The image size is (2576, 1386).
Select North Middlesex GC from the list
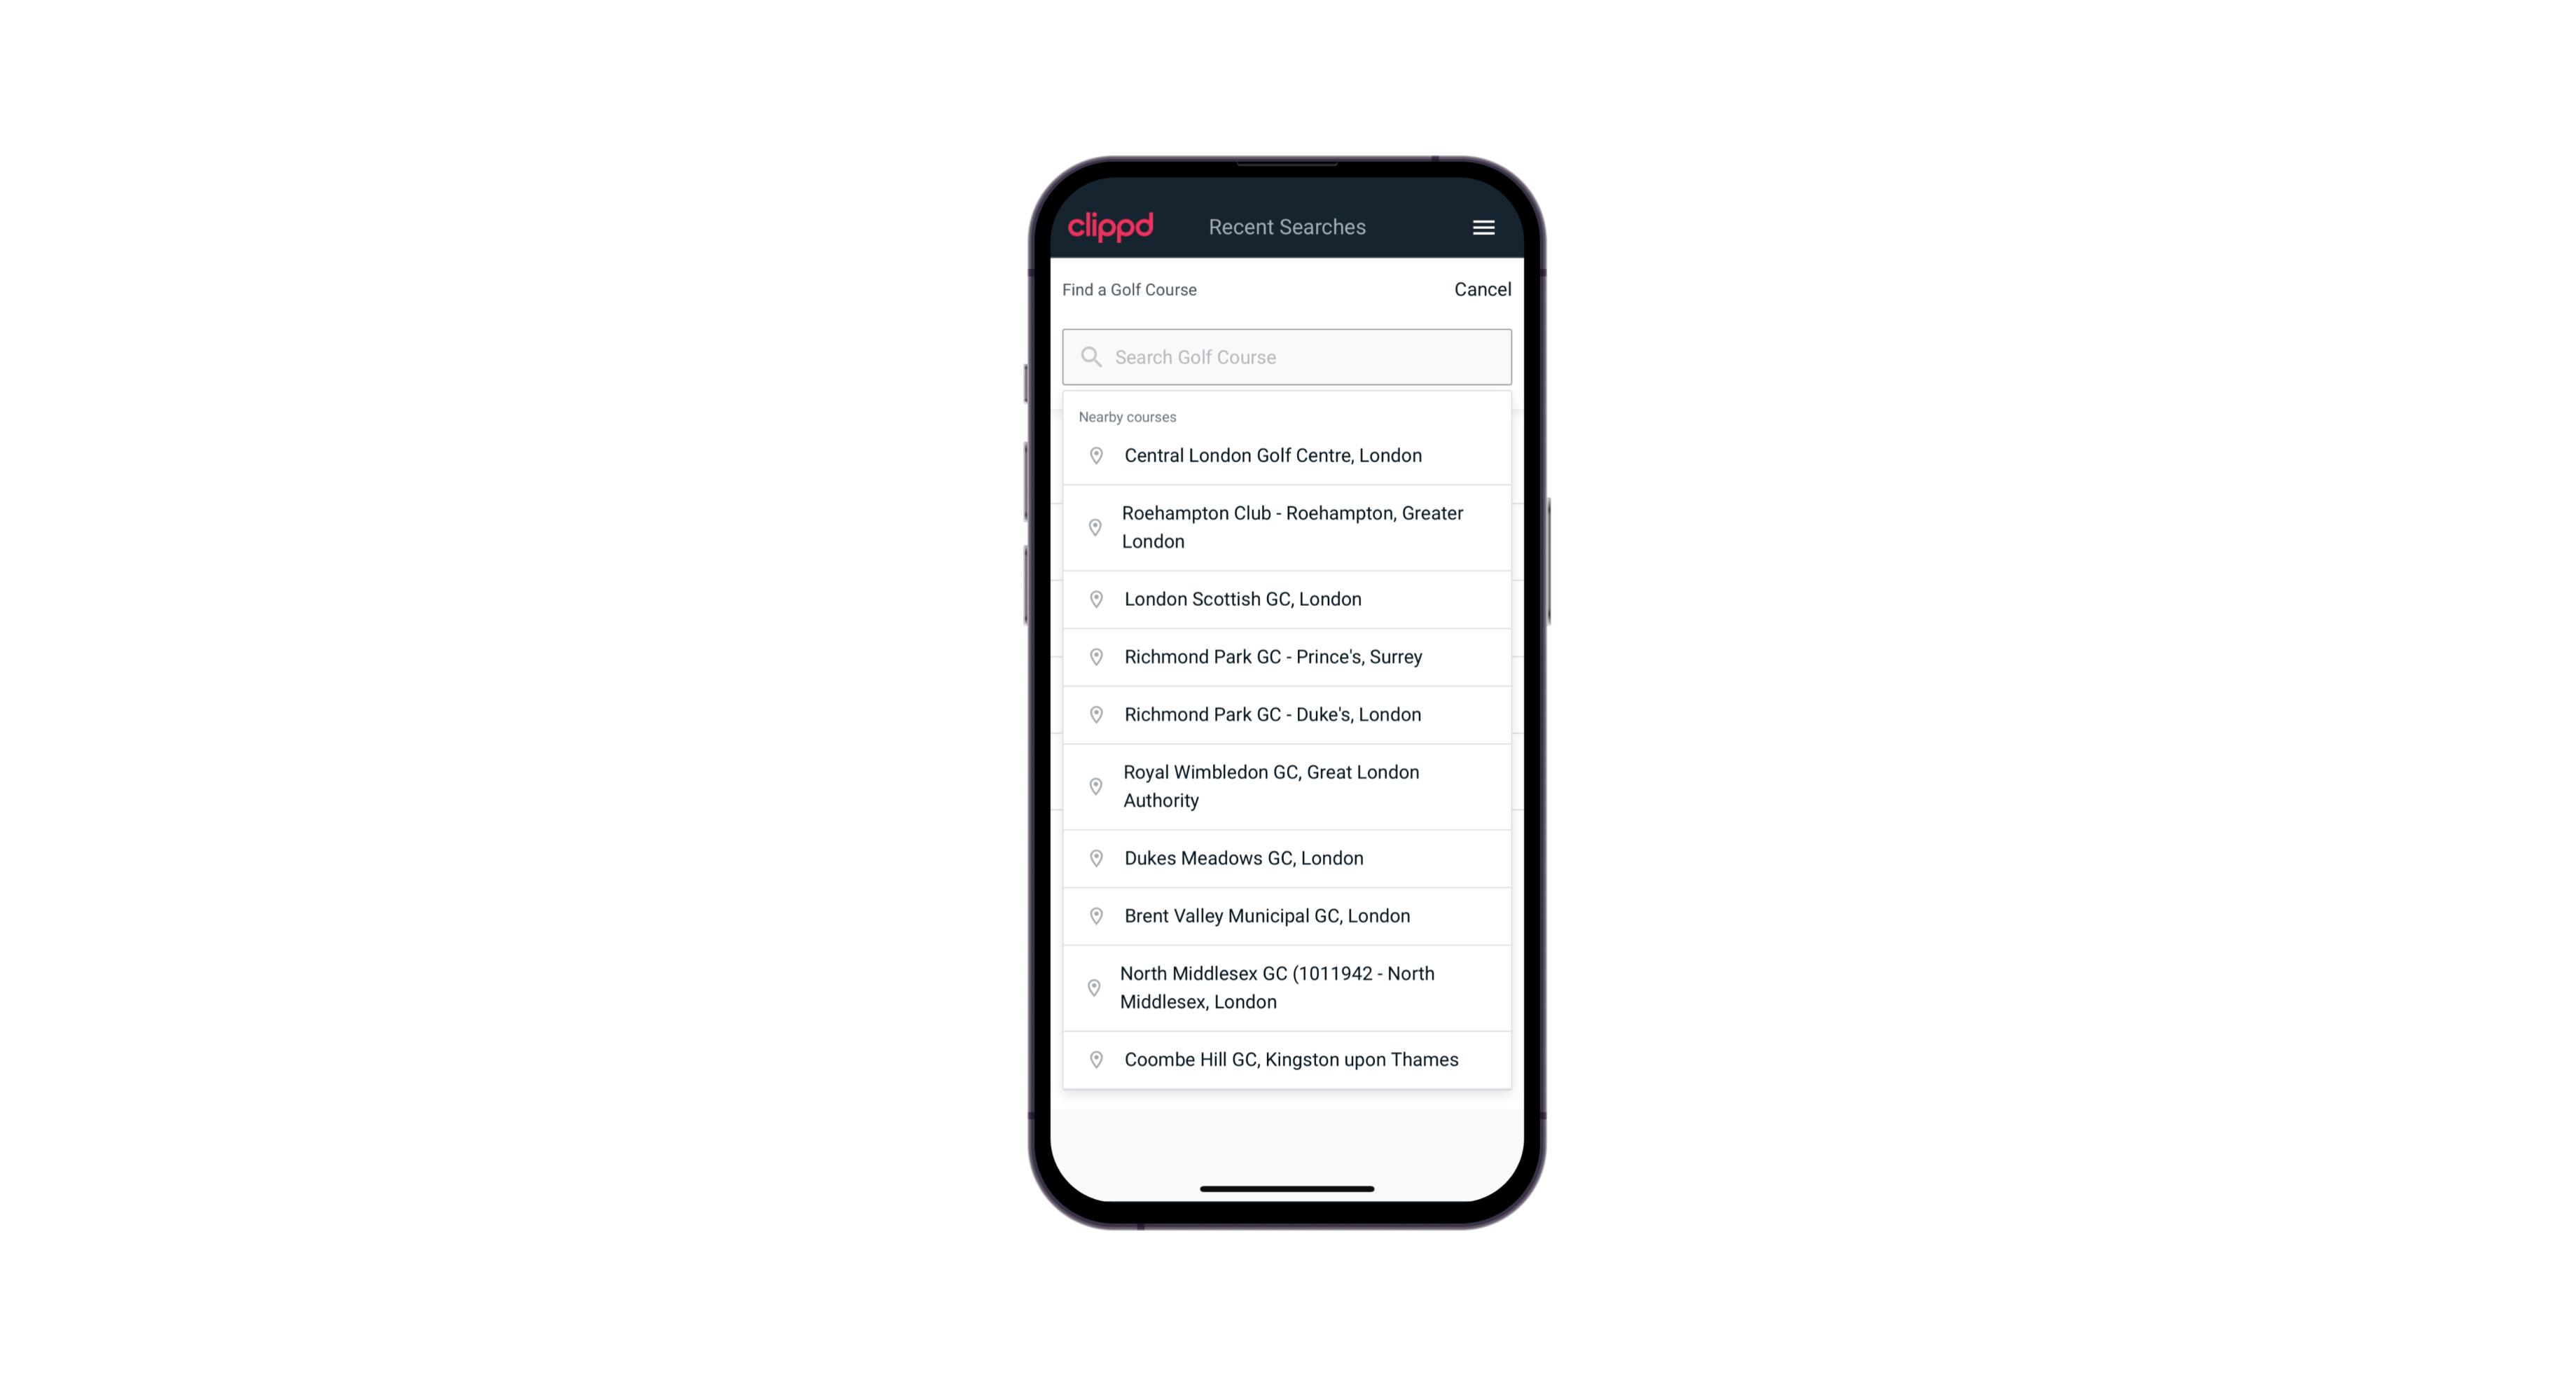click(1287, 987)
